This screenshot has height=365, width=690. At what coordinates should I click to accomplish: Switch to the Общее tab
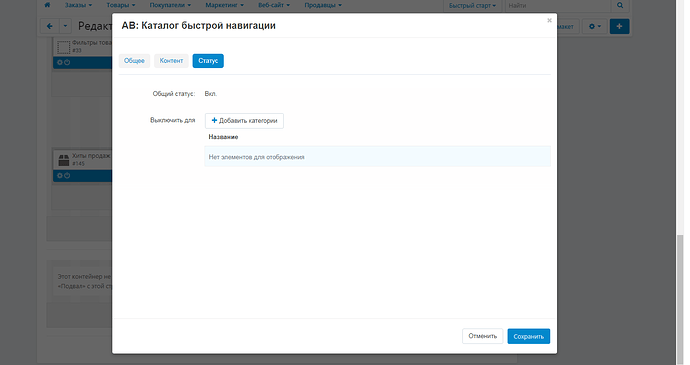134,61
